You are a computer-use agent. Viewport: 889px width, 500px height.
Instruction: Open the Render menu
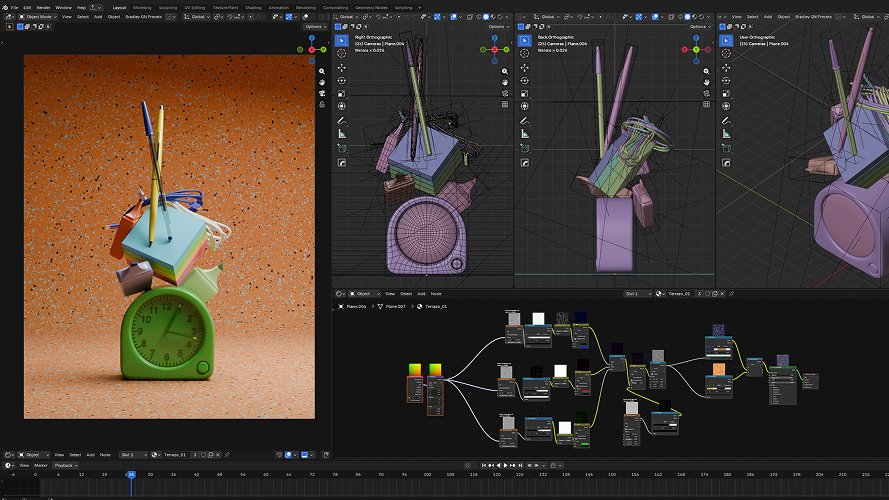pyautogui.click(x=43, y=8)
